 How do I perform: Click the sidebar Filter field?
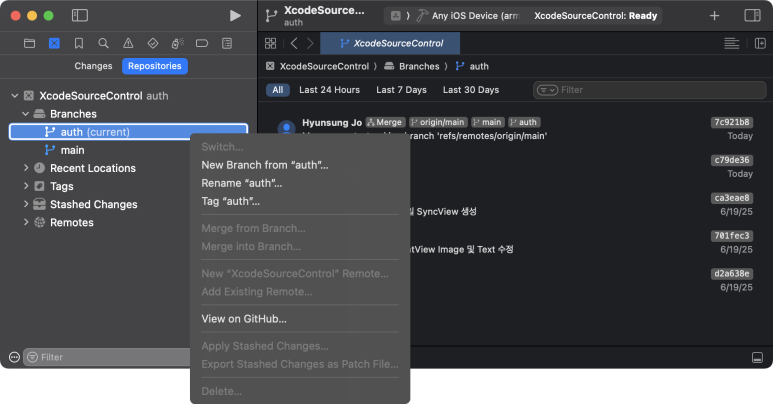(x=107, y=357)
